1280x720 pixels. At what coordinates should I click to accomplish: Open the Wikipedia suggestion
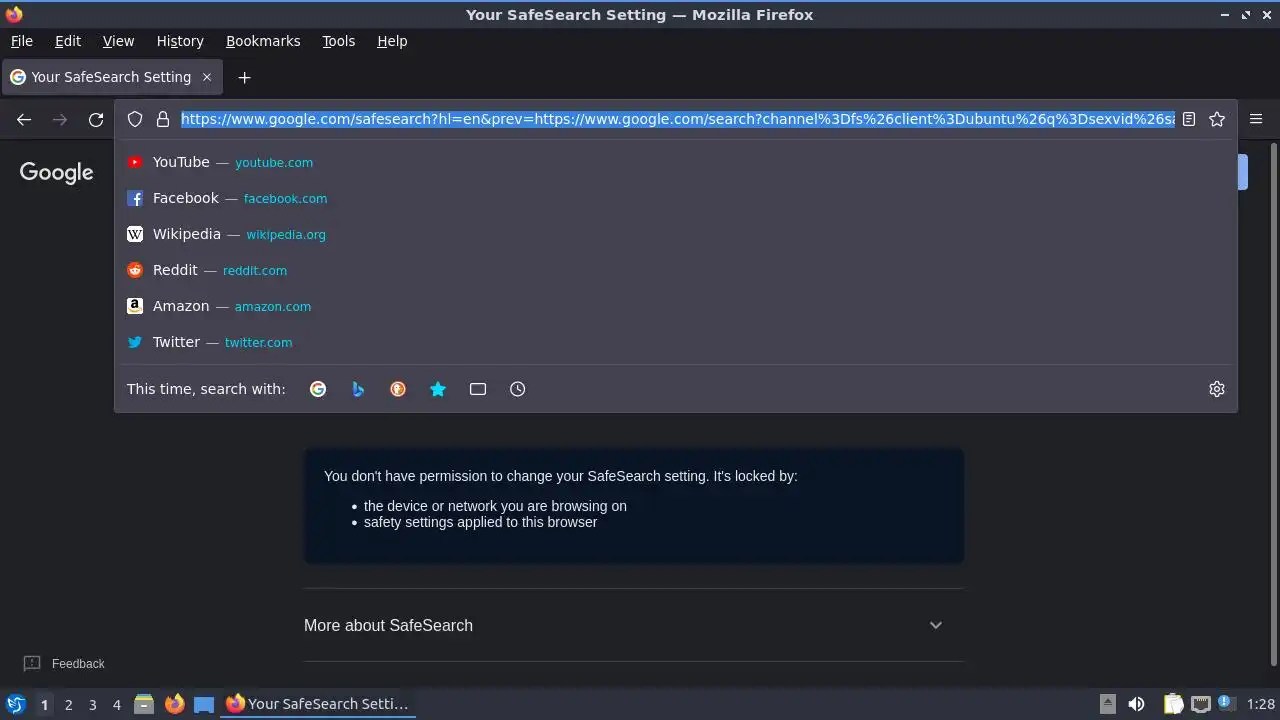676,234
